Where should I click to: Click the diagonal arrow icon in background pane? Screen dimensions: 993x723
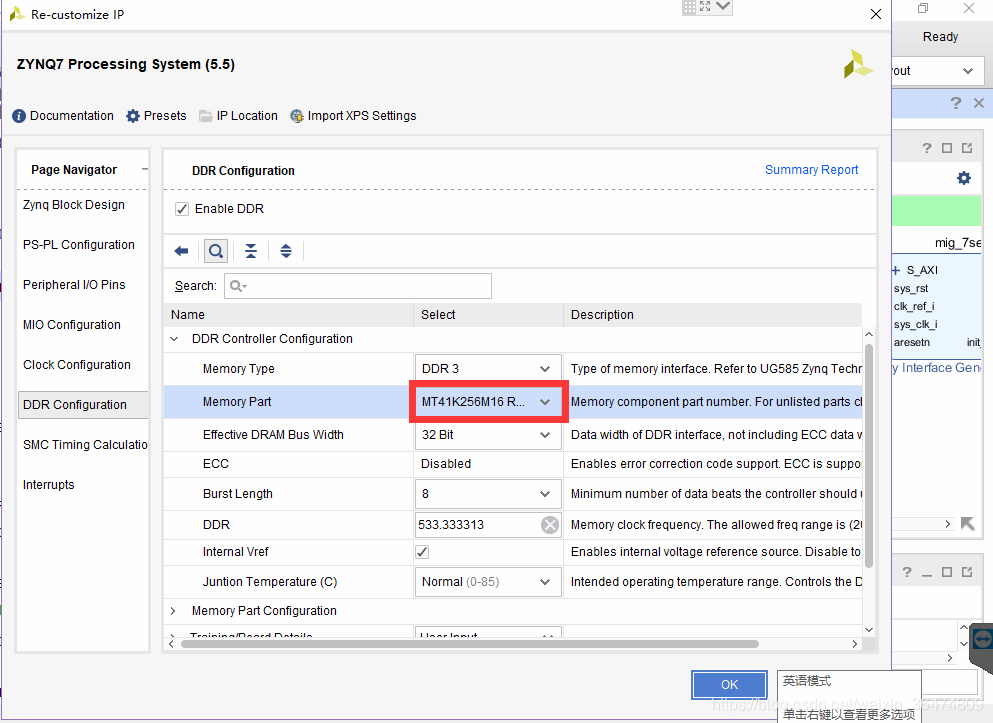click(968, 524)
